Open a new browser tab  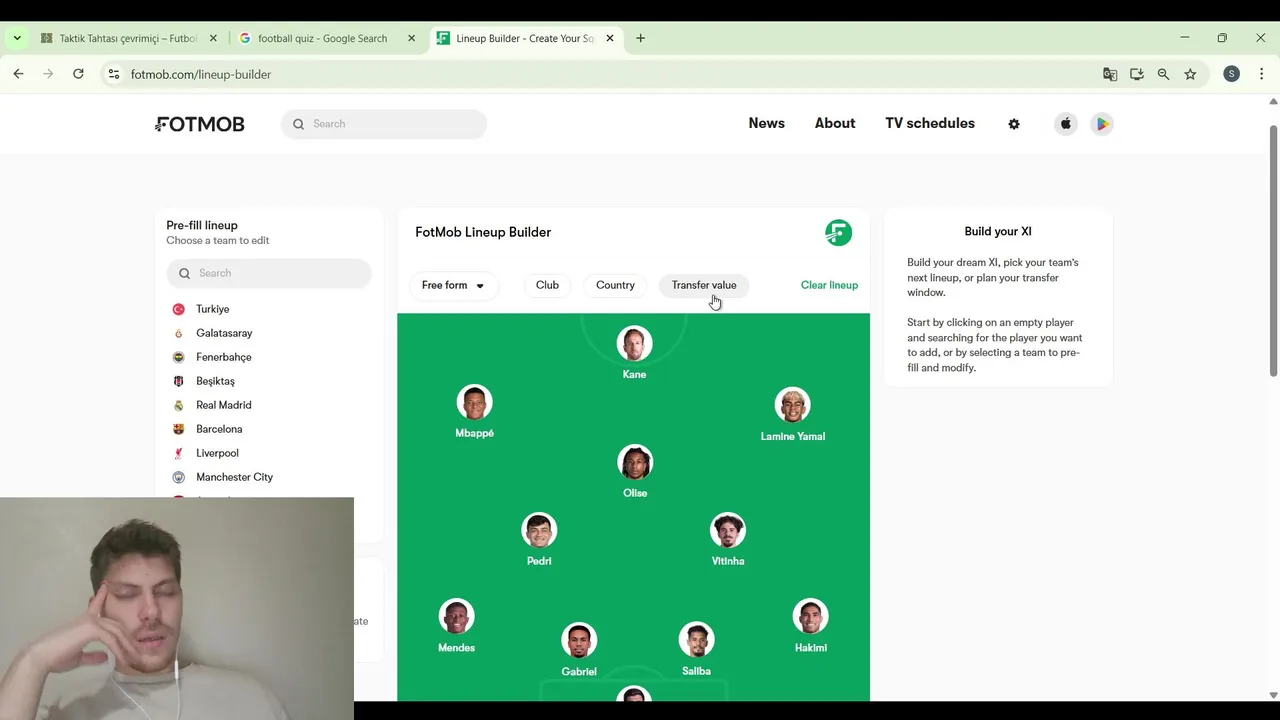(640, 38)
